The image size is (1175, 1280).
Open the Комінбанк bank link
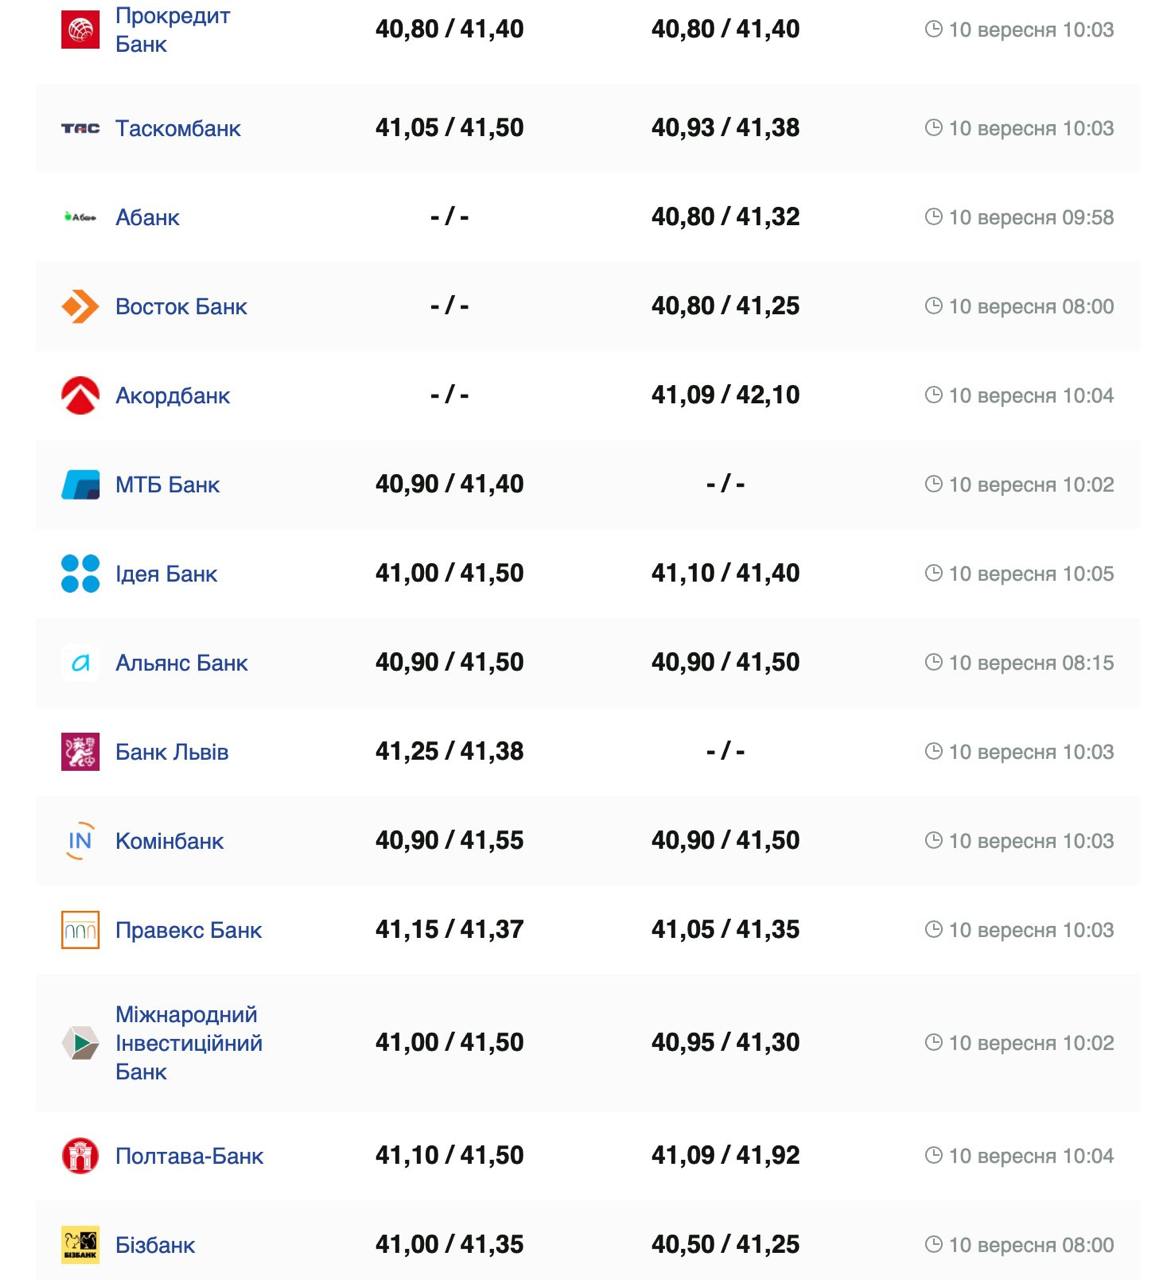pos(169,841)
